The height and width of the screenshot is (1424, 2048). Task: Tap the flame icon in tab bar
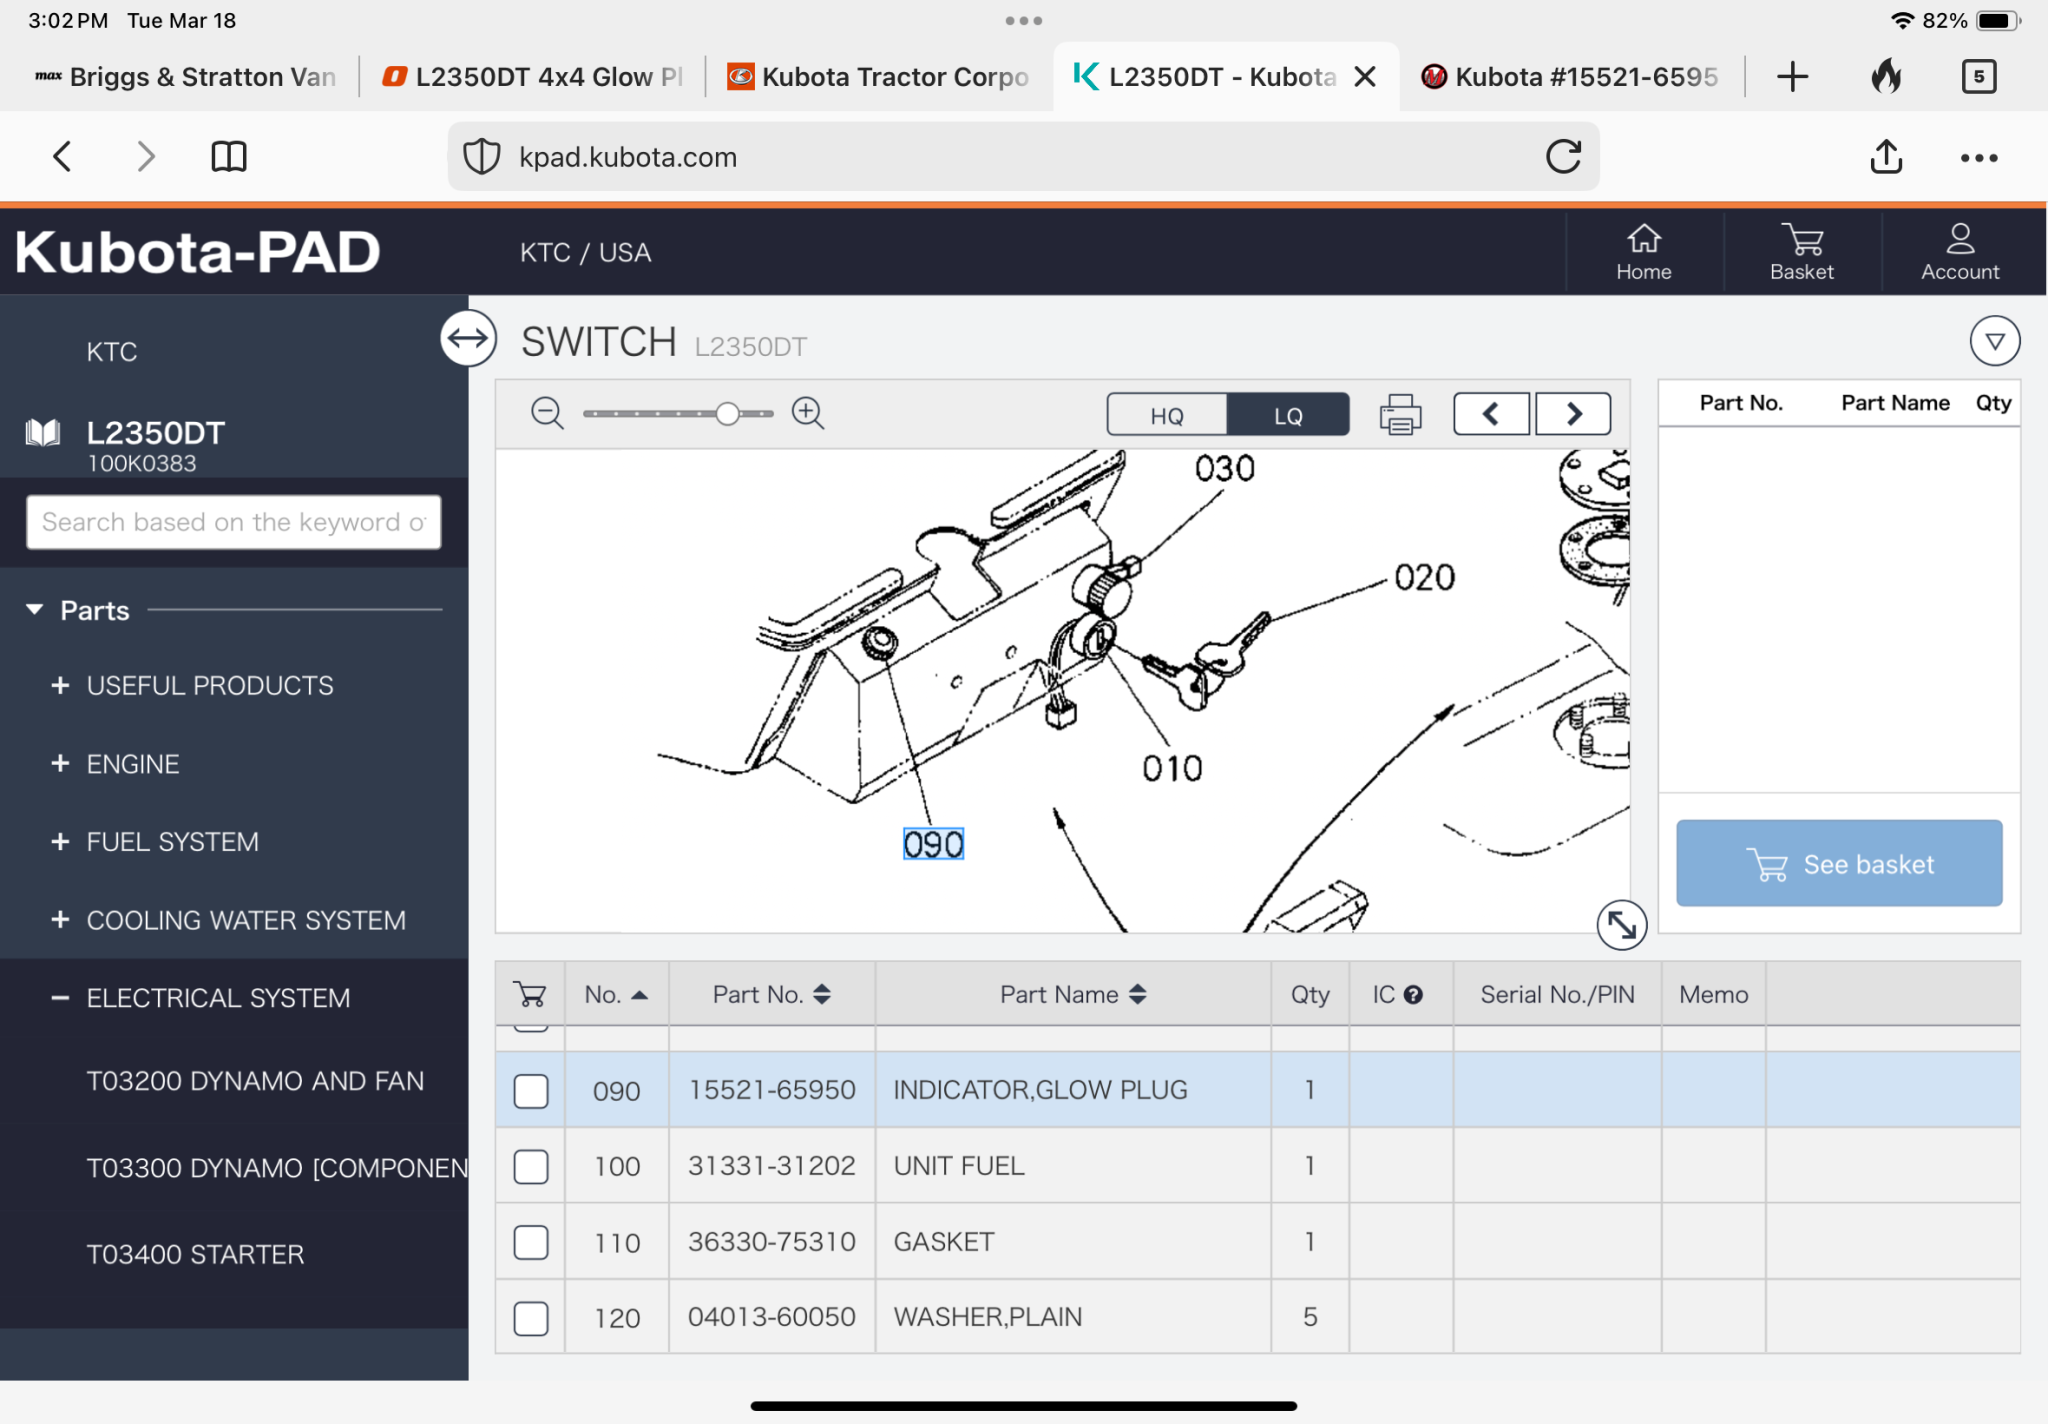pyautogui.click(x=1886, y=76)
